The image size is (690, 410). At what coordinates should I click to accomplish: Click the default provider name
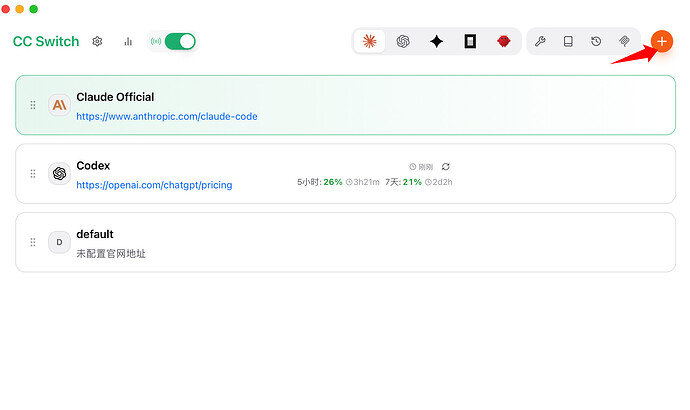[x=95, y=234]
